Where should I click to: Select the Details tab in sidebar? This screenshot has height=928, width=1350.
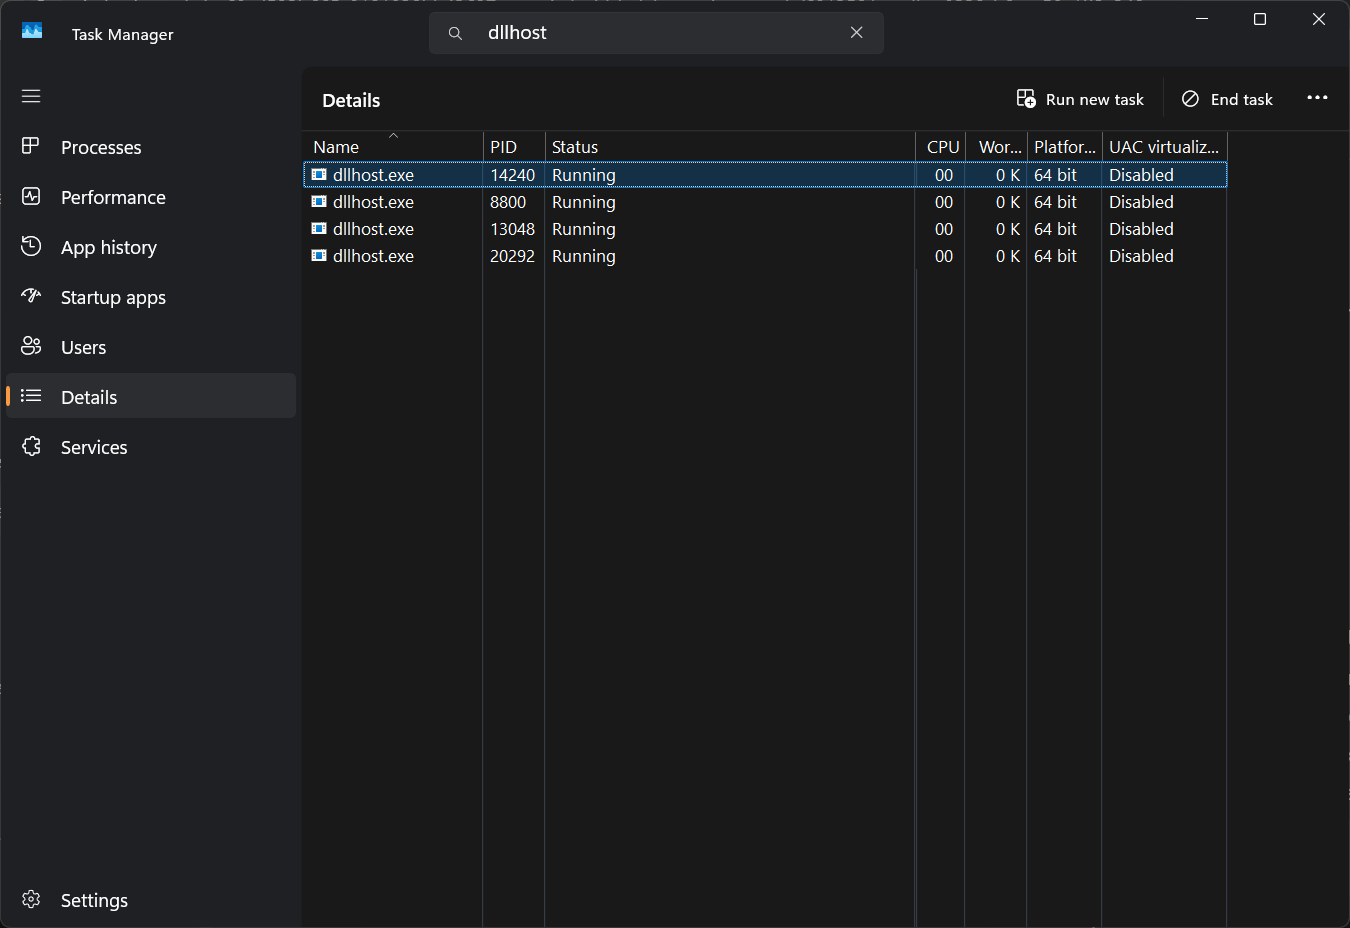[x=89, y=397]
